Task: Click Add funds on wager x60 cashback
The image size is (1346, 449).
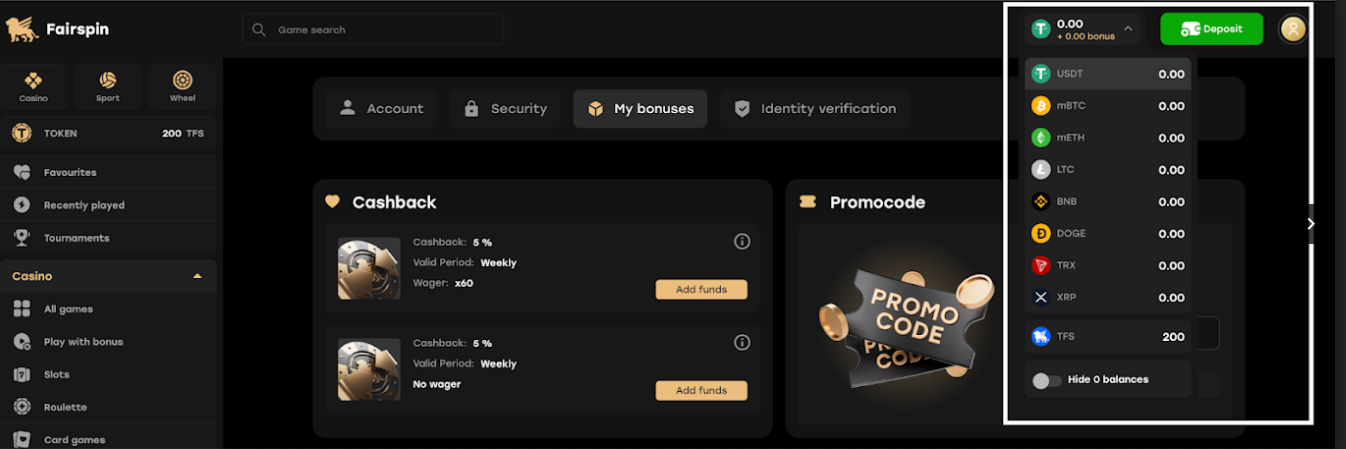Action: [x=701, y=289]
